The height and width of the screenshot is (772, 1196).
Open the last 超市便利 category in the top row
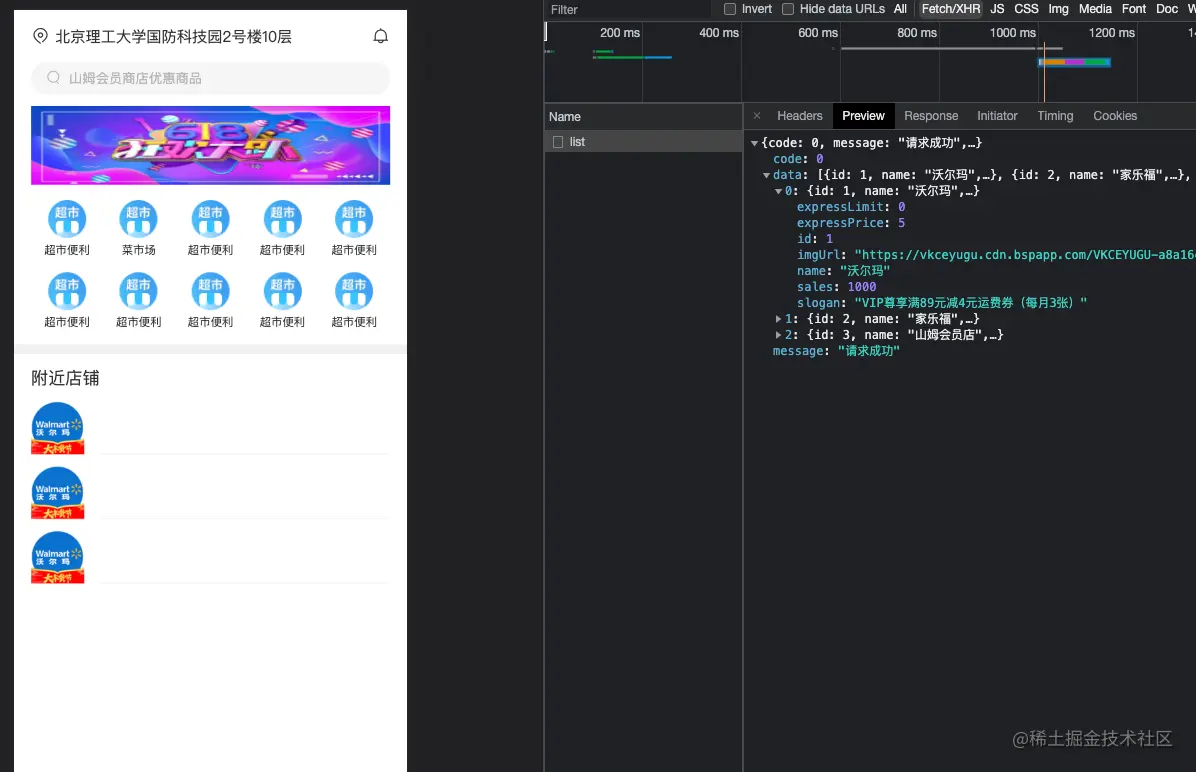[354, 219]
